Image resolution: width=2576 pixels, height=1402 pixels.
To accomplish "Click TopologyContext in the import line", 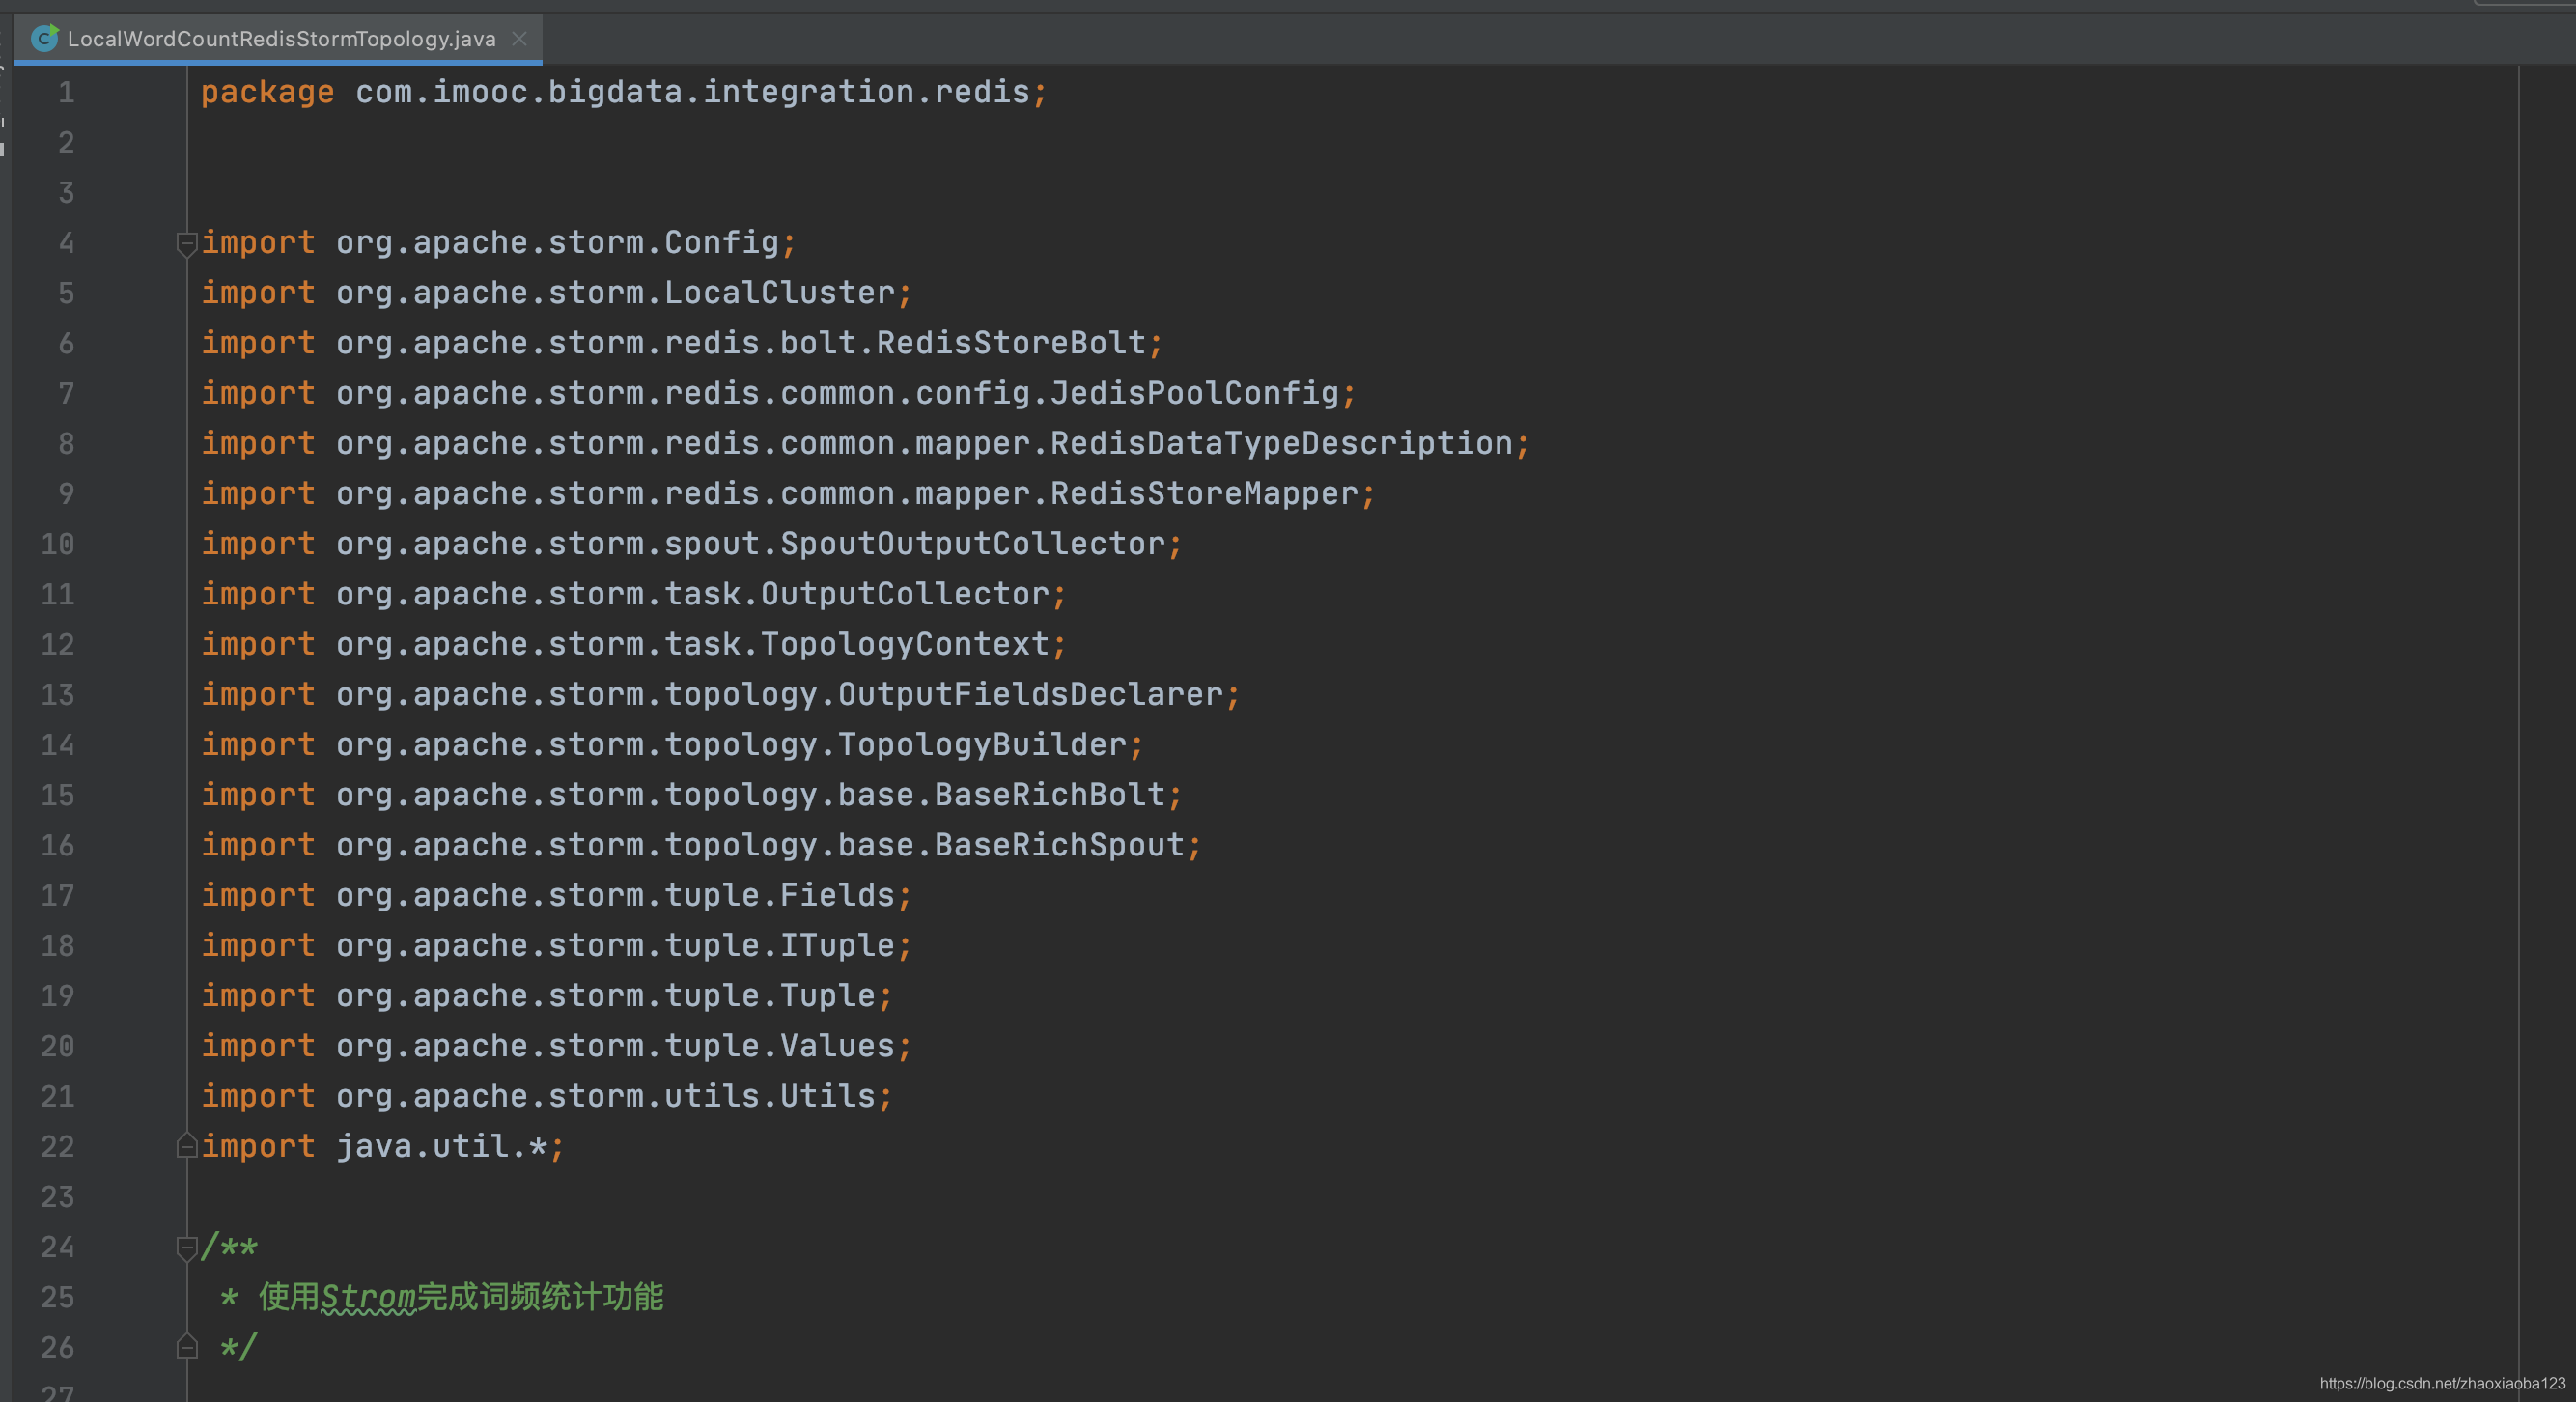I will [x=905, y=644].
